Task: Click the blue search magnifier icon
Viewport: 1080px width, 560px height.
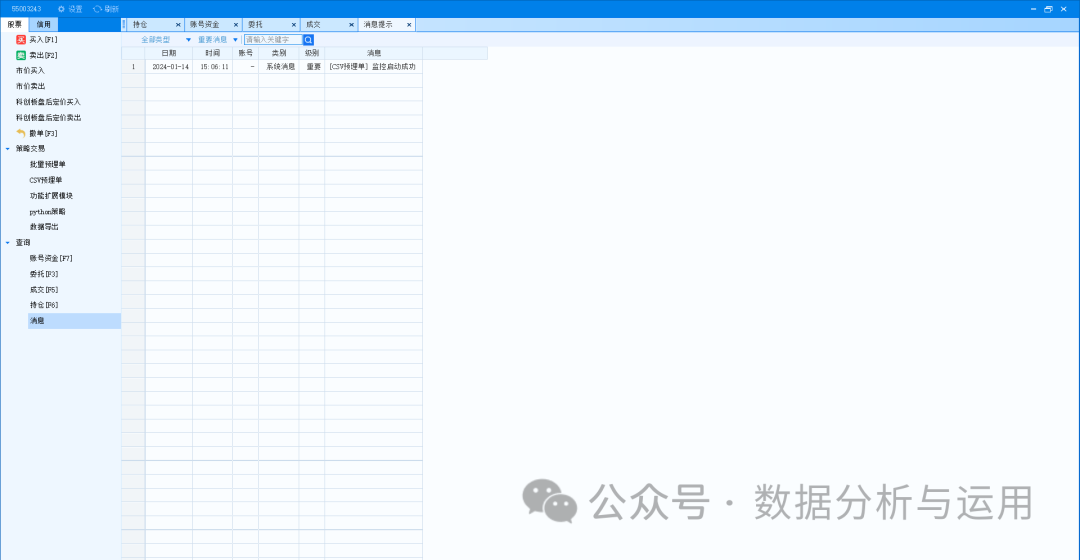Action: click(x=309, y=40)
